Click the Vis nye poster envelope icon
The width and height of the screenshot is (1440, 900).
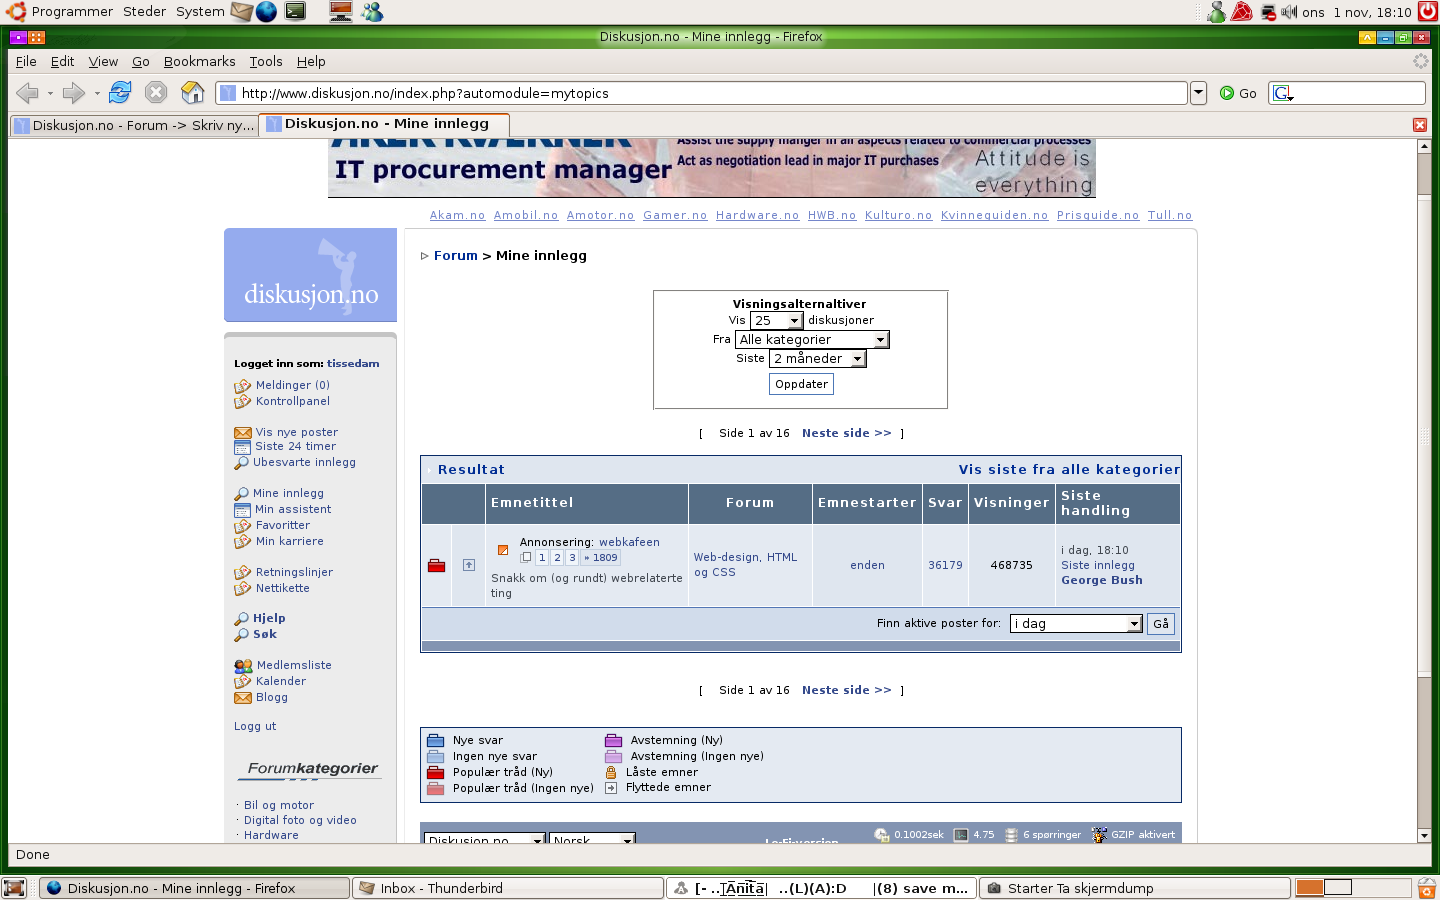(242, 433)
